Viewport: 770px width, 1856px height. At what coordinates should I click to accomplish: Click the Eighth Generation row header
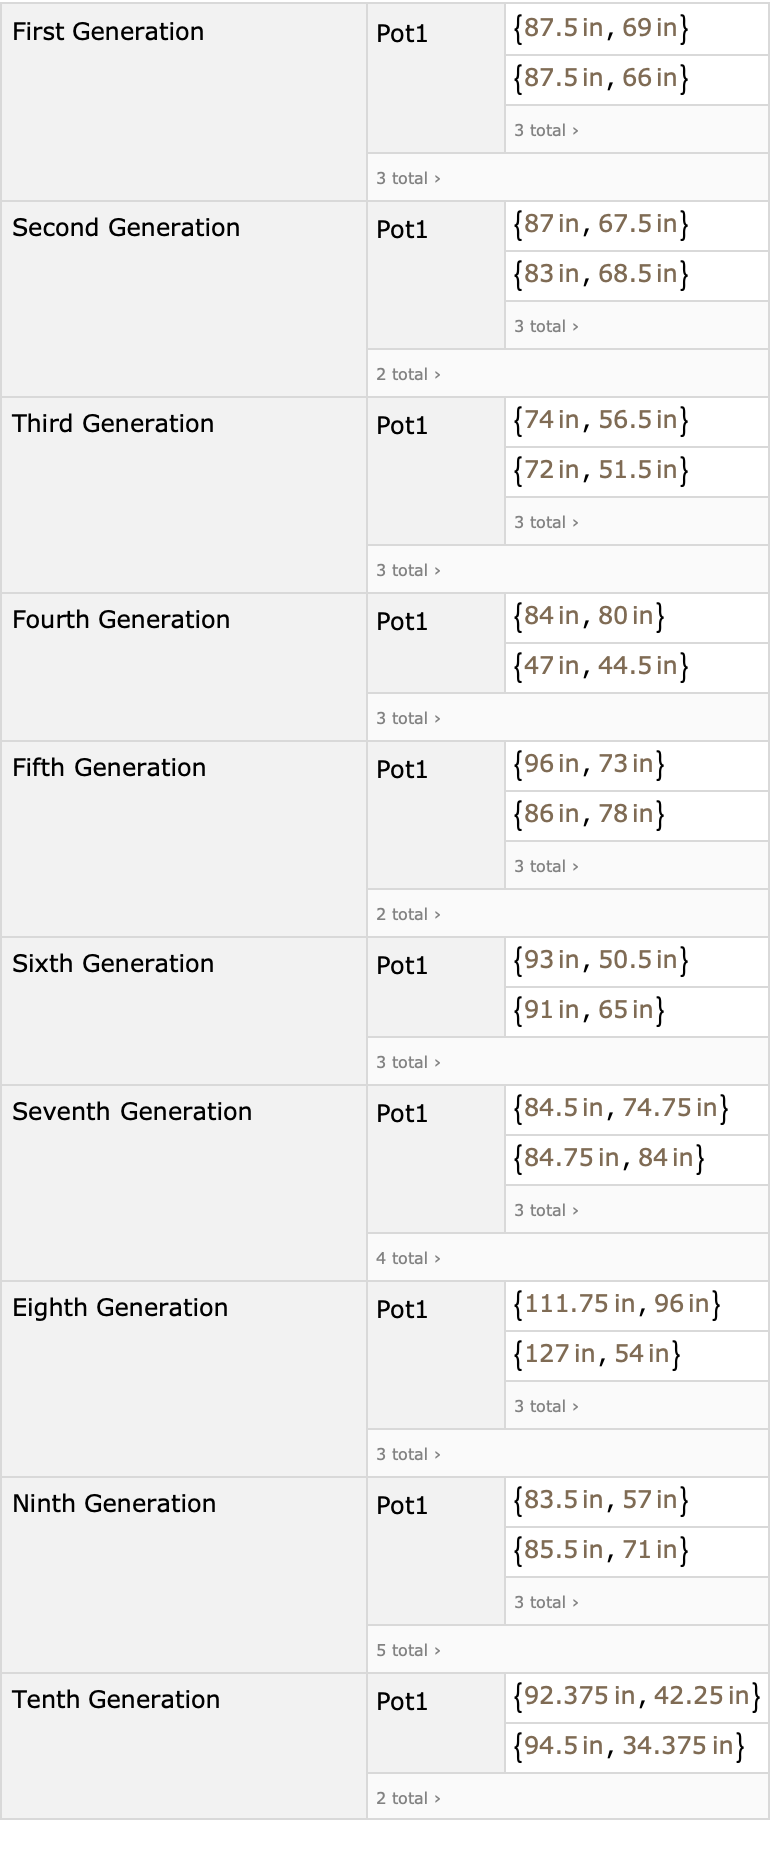pos(120,1308)
